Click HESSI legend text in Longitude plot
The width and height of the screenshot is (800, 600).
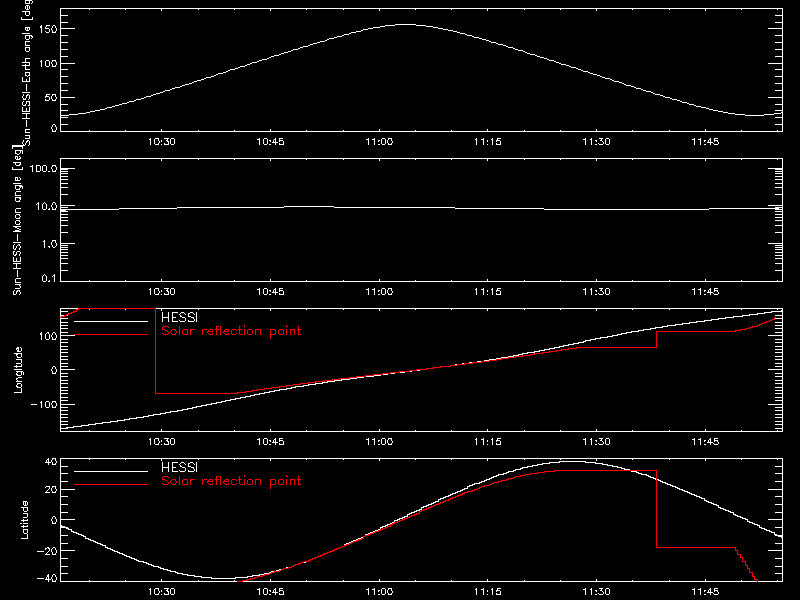point(179,317)
